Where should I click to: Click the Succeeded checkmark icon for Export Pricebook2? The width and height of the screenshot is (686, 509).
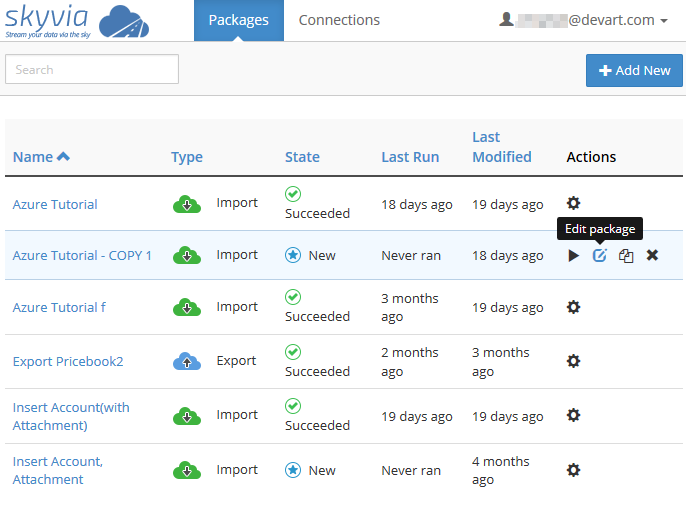[x=293, y=352]
